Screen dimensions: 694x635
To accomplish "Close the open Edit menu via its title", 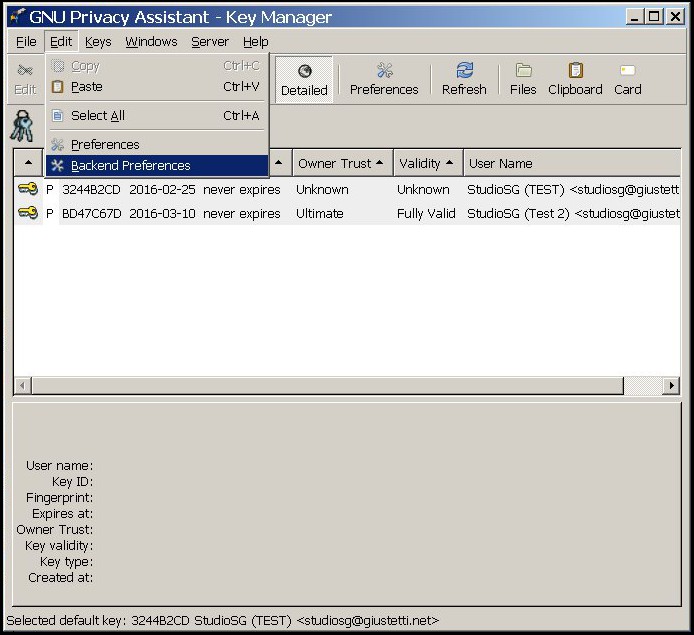I will point(61,42).
